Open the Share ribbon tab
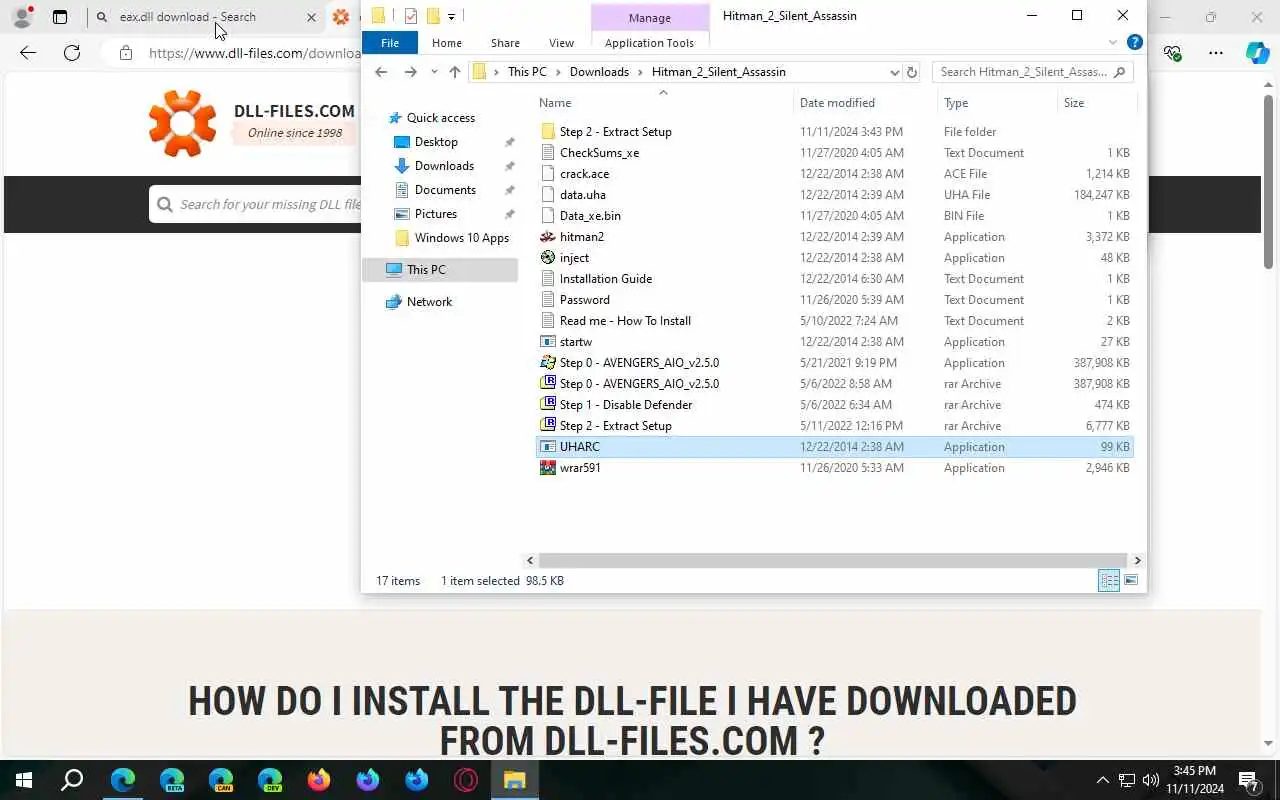 tap(505, 43)
